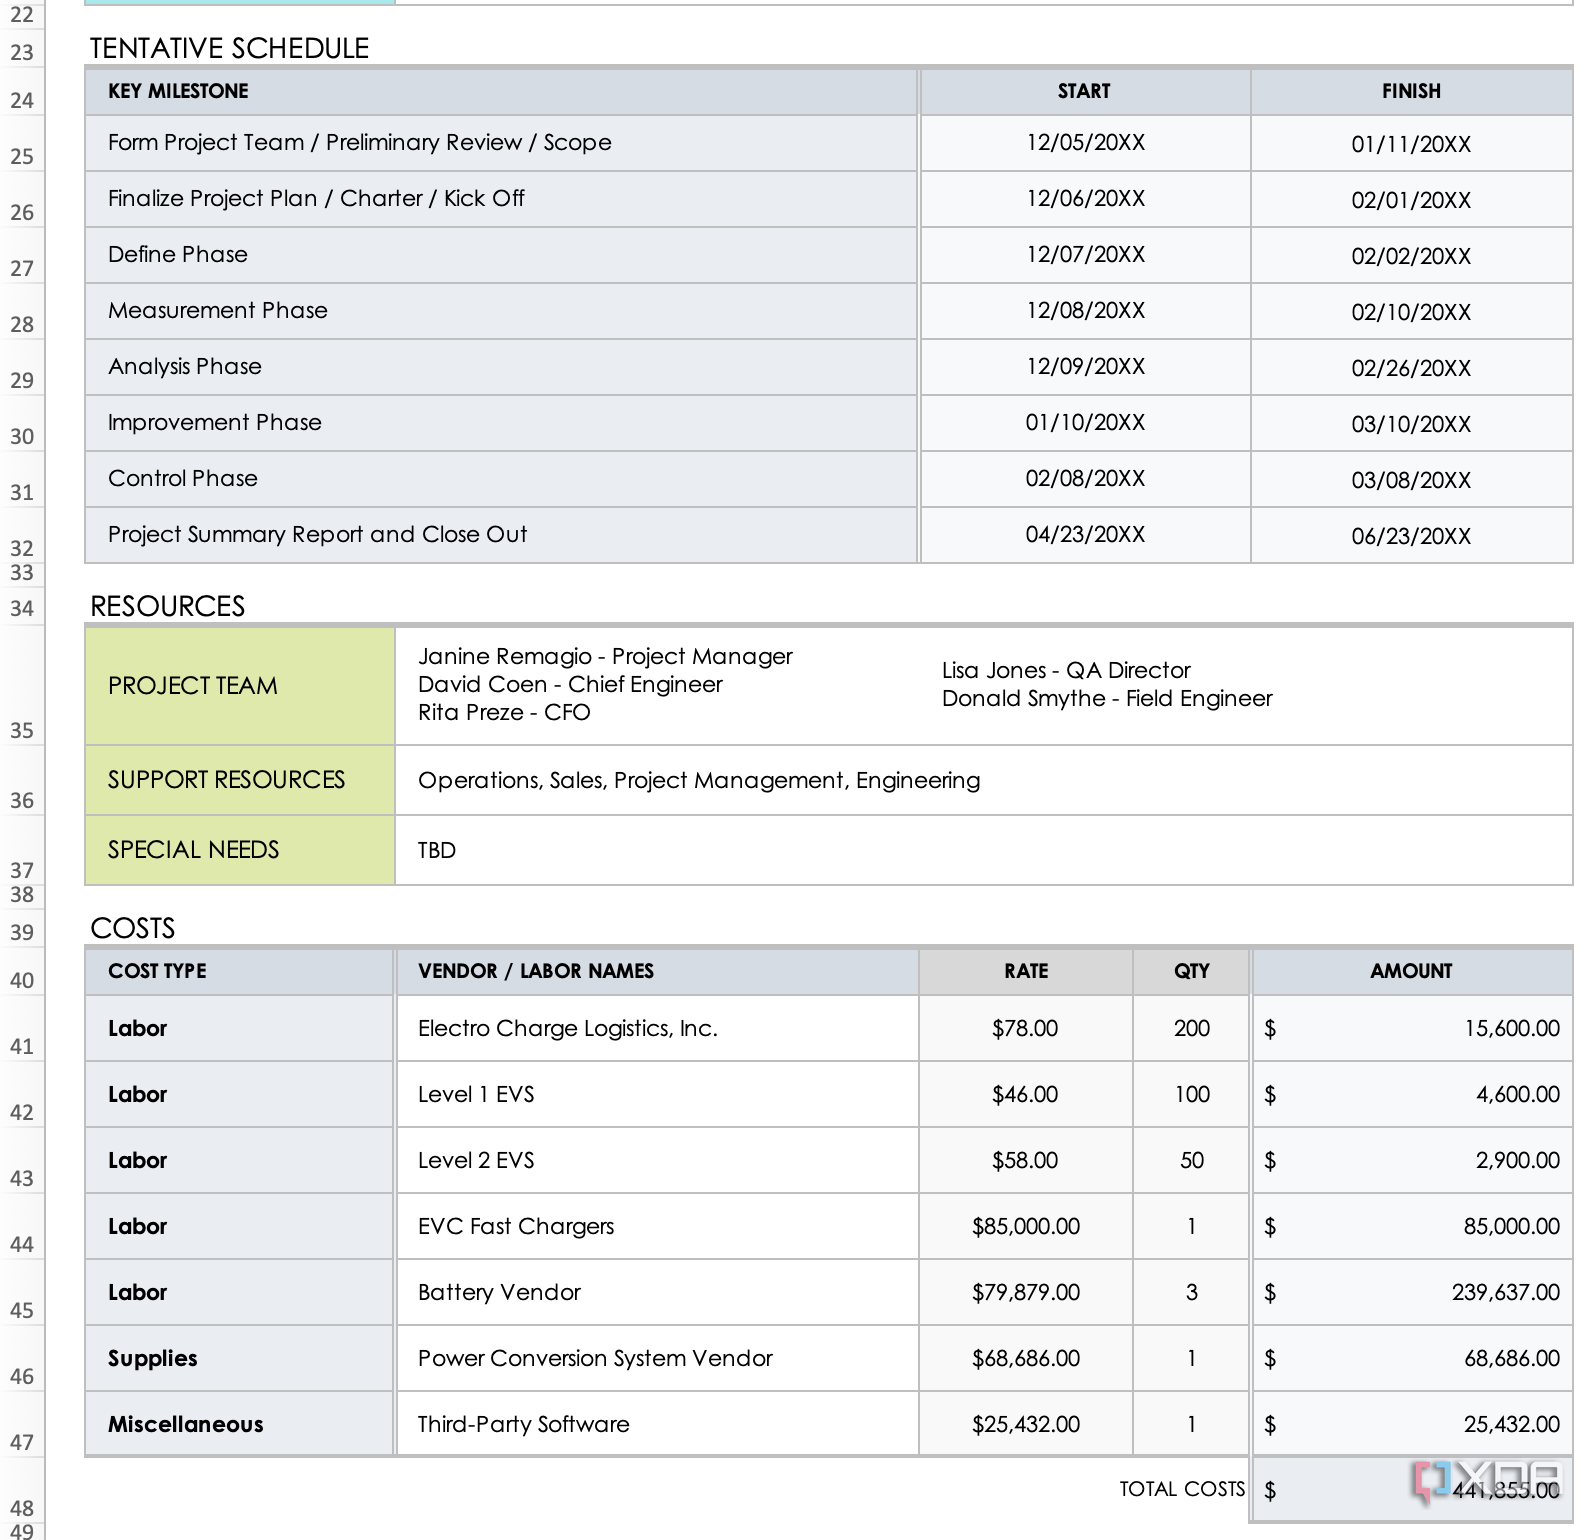Select Power Conversion System Vendor cell
1596x1540 pixels.
coord(657,1358)
